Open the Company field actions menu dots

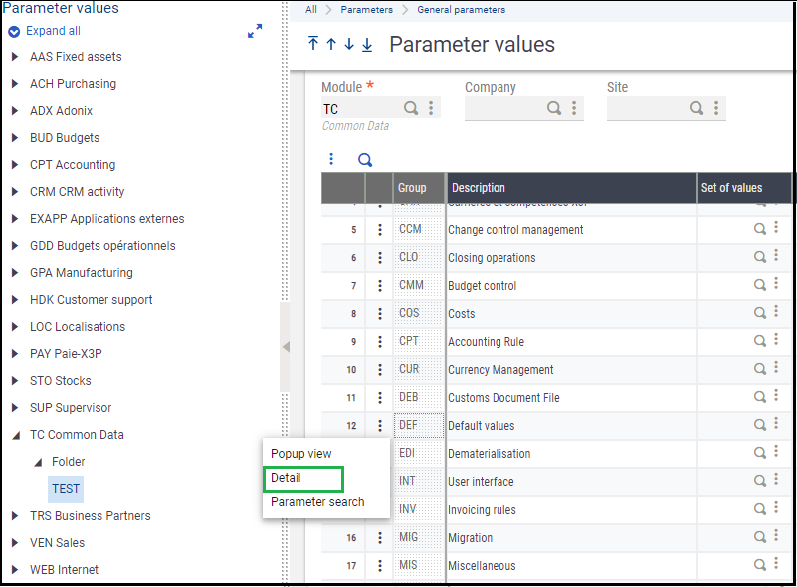point(574,108)
